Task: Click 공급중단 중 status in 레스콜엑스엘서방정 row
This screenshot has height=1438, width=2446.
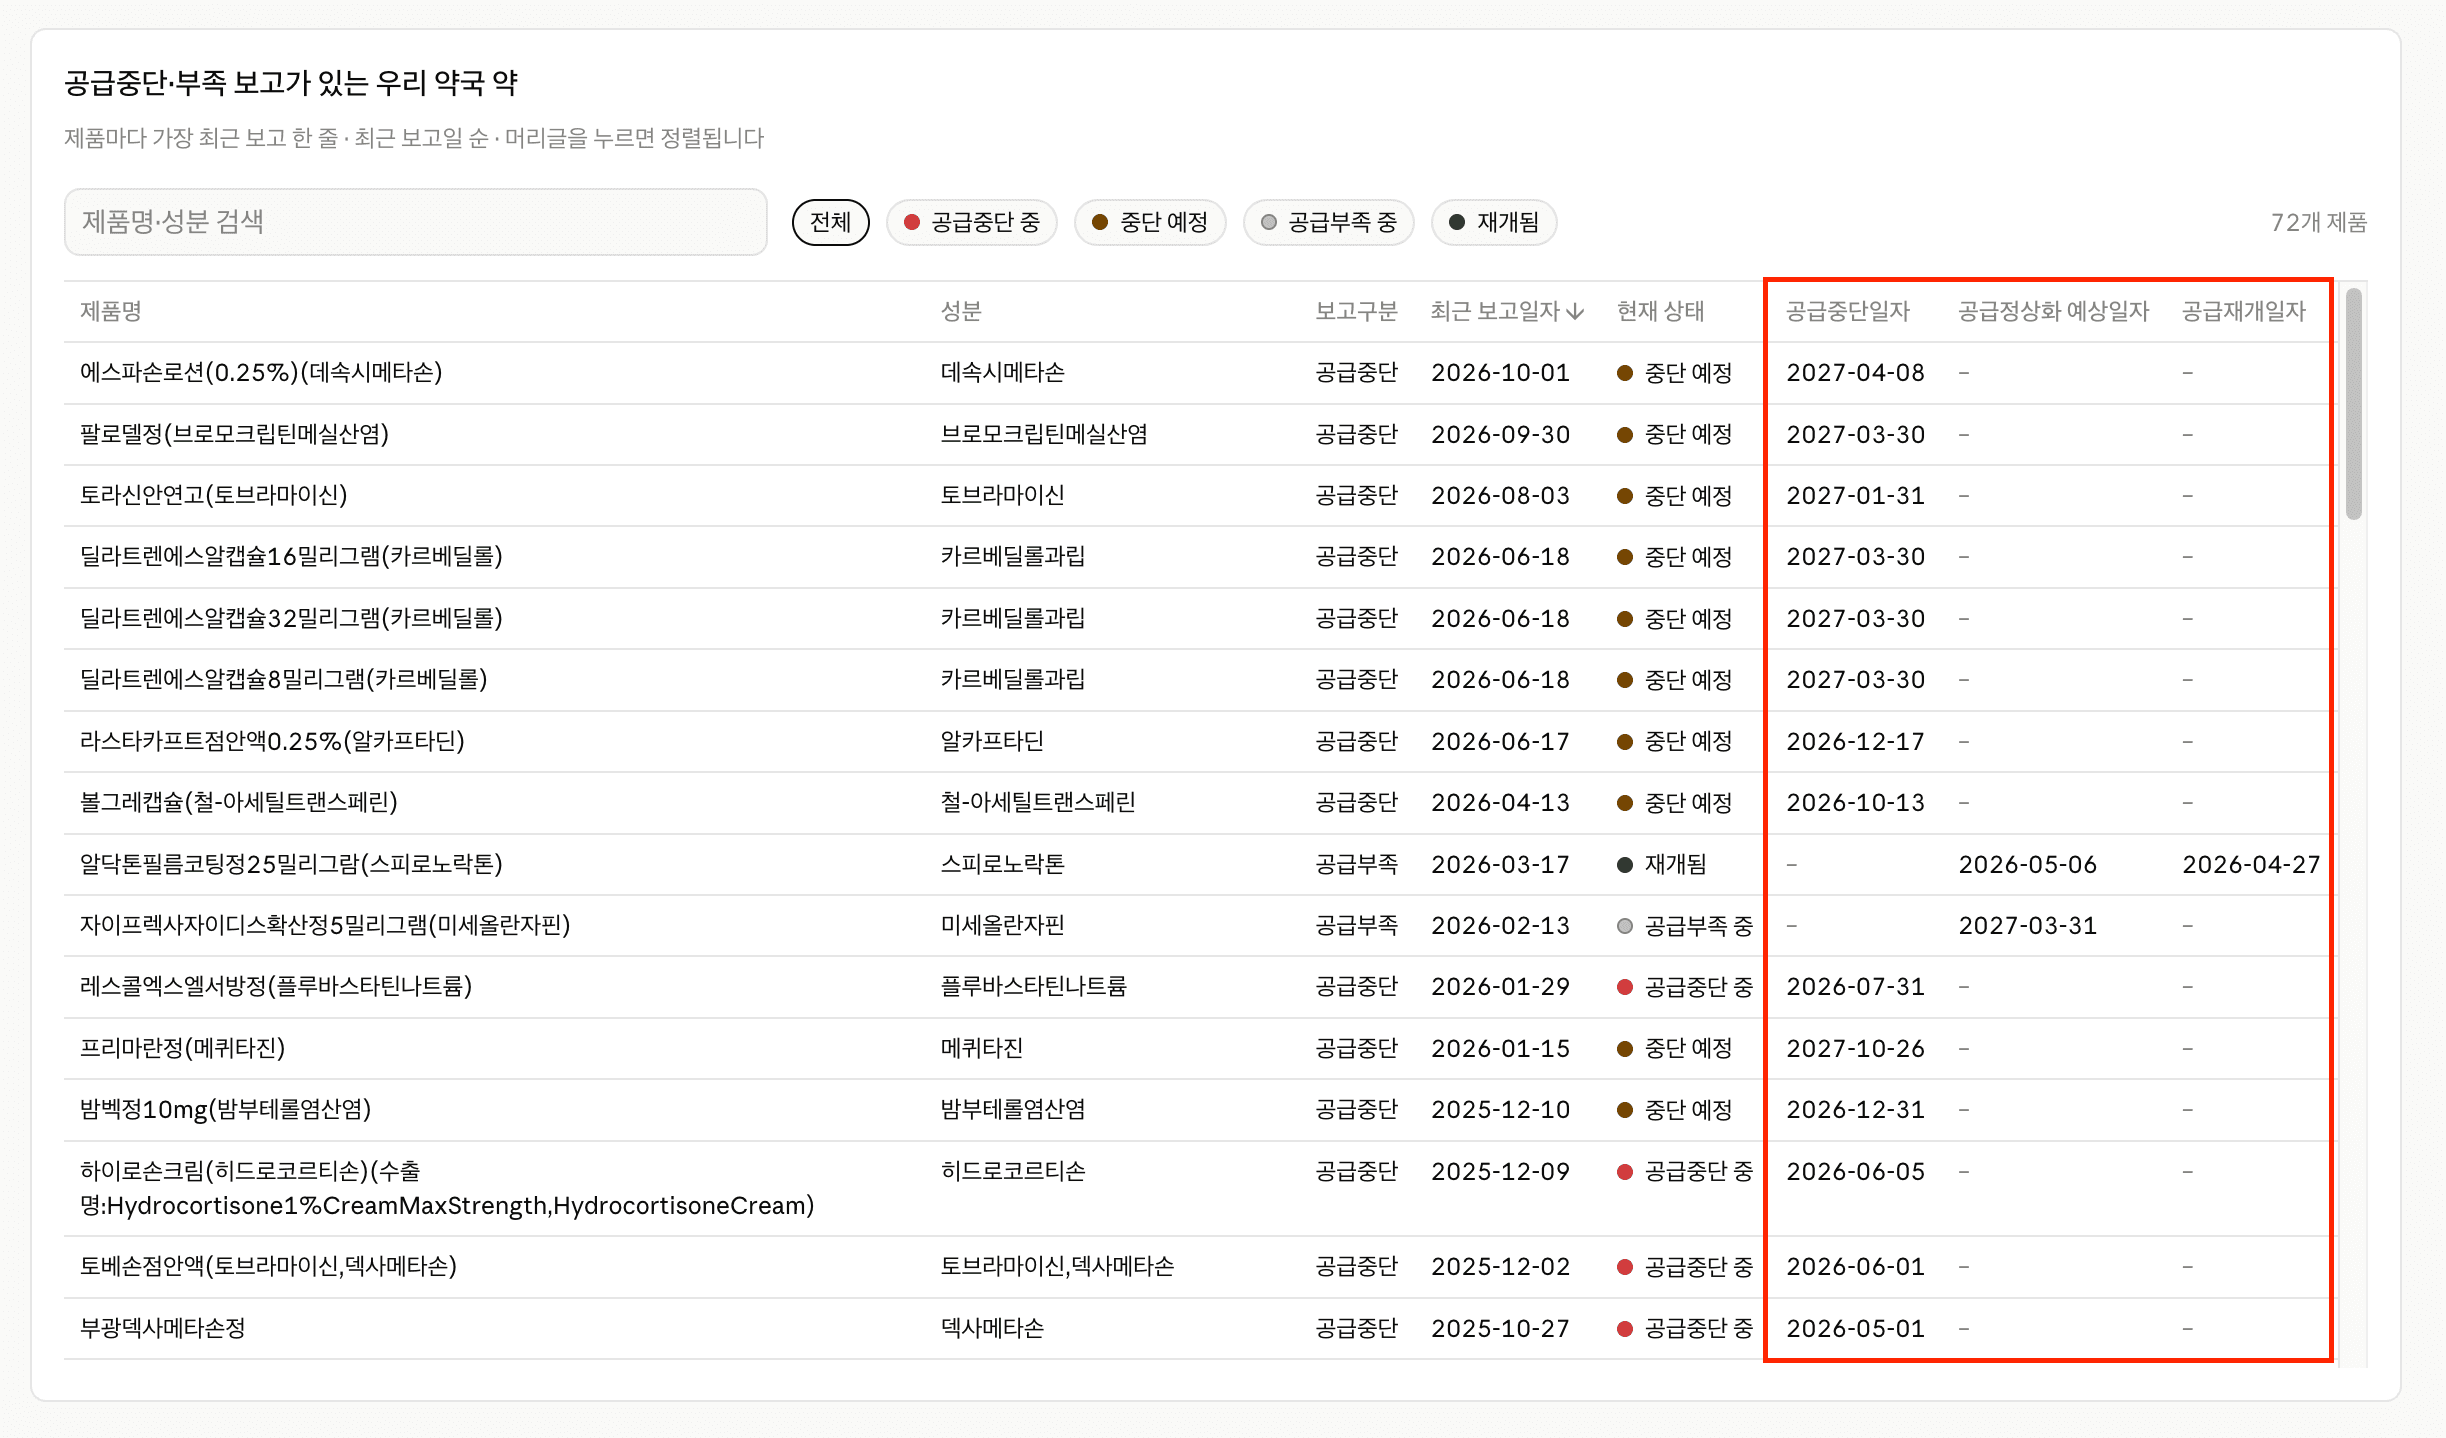Action: point(1685,987)
